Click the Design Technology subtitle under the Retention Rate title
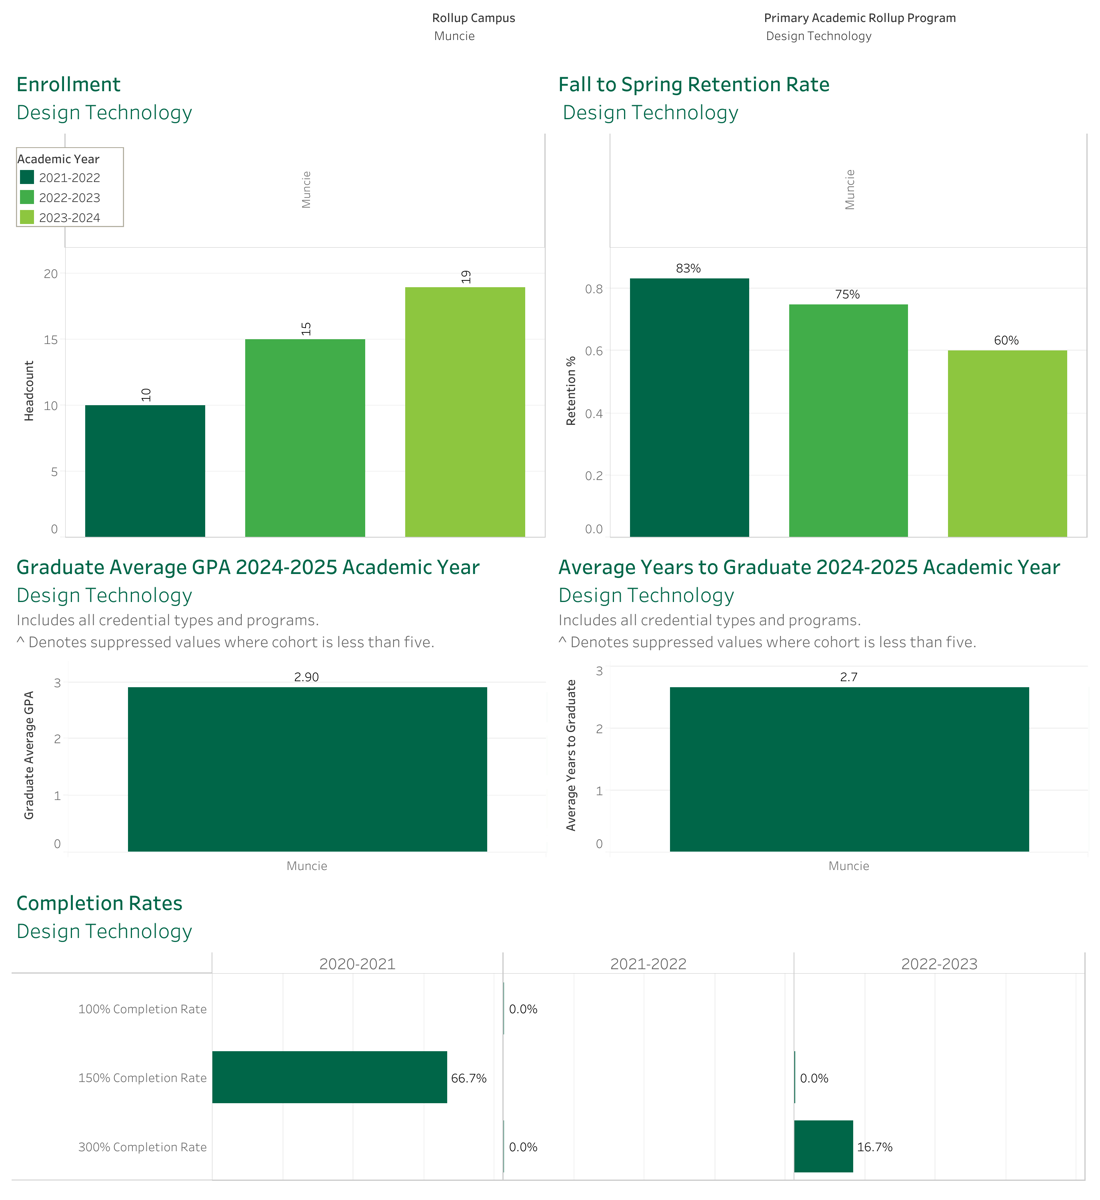The image size is (1100, 1200). point(650,112)
